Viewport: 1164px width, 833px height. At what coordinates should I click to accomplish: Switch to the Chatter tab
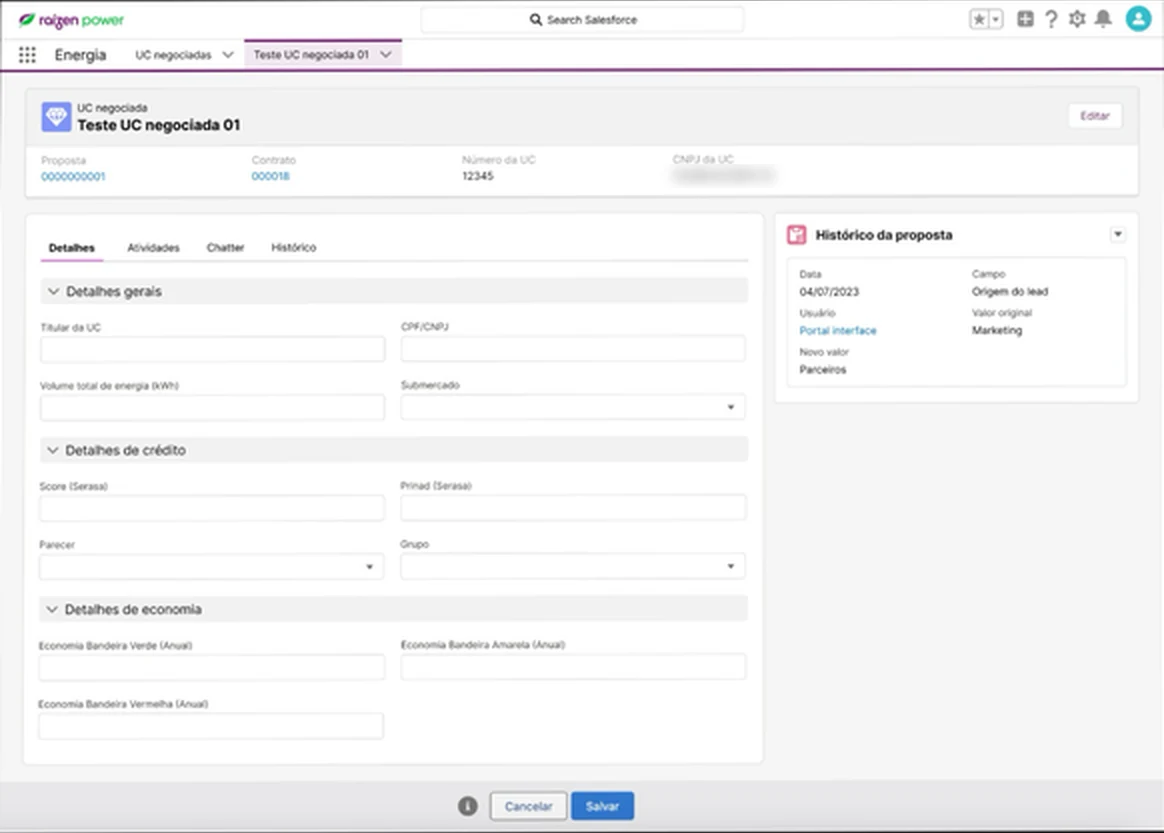225,248
